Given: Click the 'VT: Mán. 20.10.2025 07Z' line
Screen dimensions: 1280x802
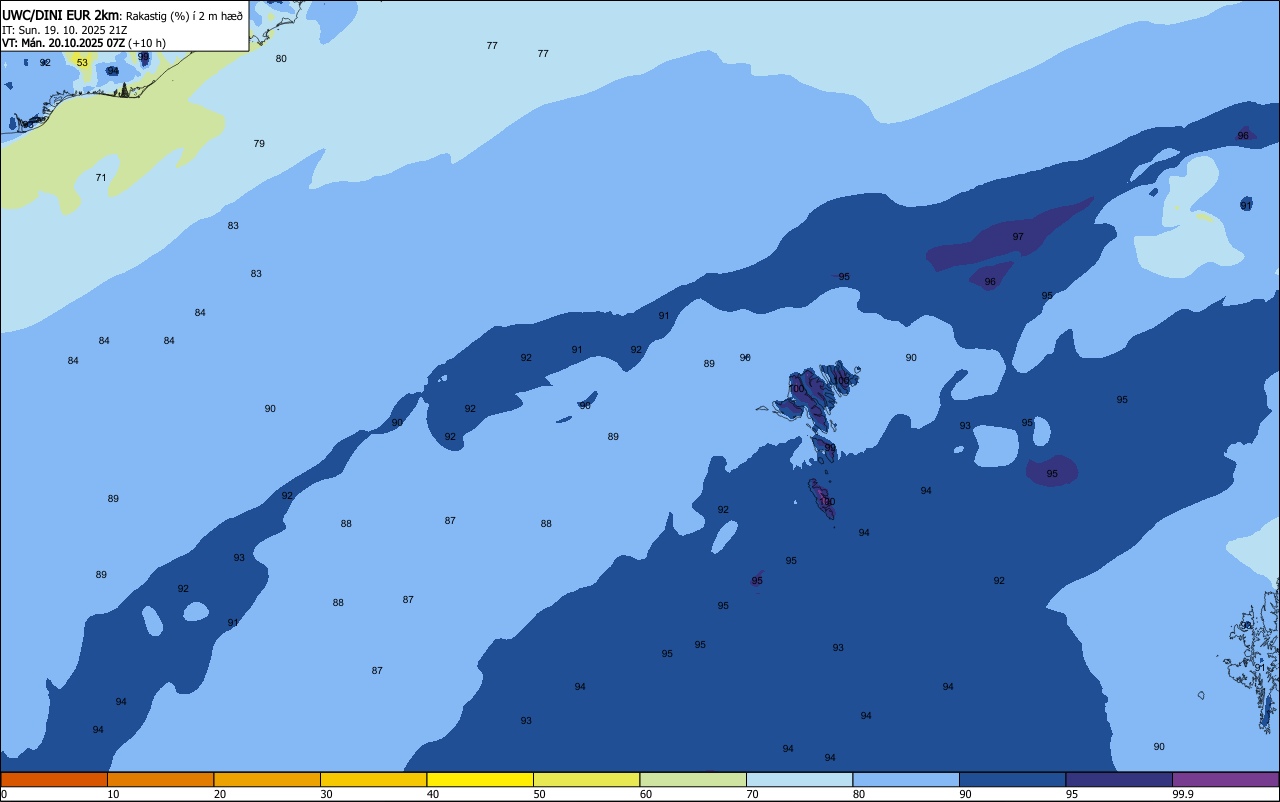Looking at the screenshot, I should 63,43.
